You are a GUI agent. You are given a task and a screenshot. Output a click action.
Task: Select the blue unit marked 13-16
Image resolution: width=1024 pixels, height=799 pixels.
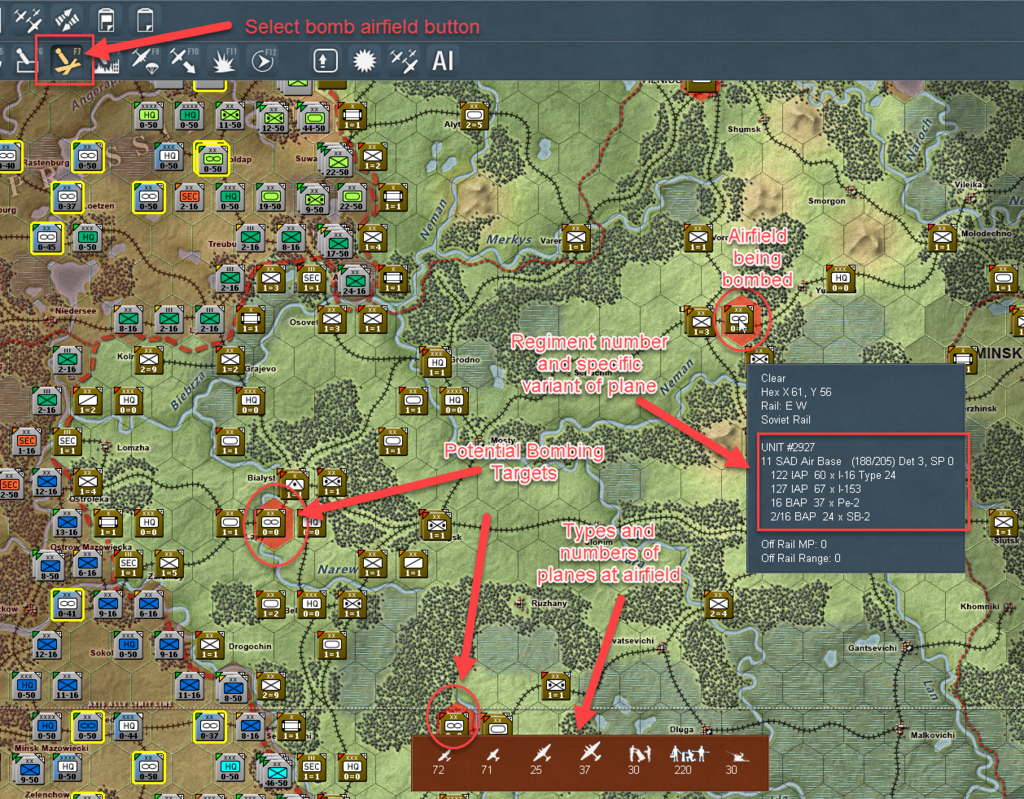point(67,523)
